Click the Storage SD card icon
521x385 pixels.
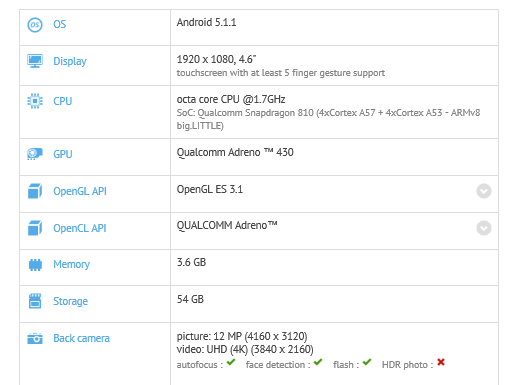(x=35, y=301)
